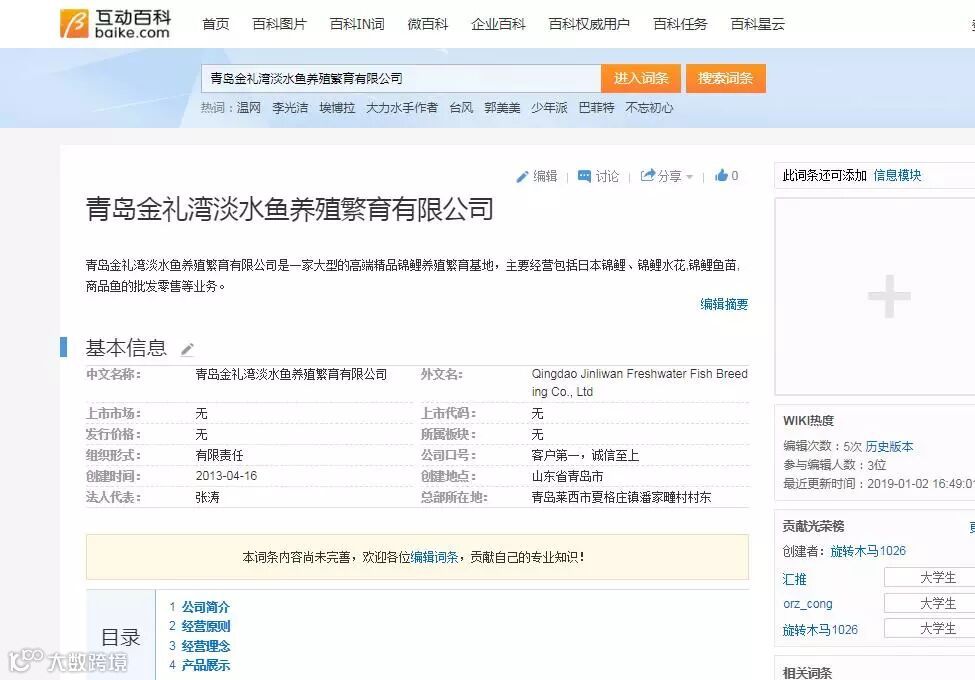Jump to section 3 经营理念
The height and width of the screenshot is (680, 975).
(x=205, y=646)
